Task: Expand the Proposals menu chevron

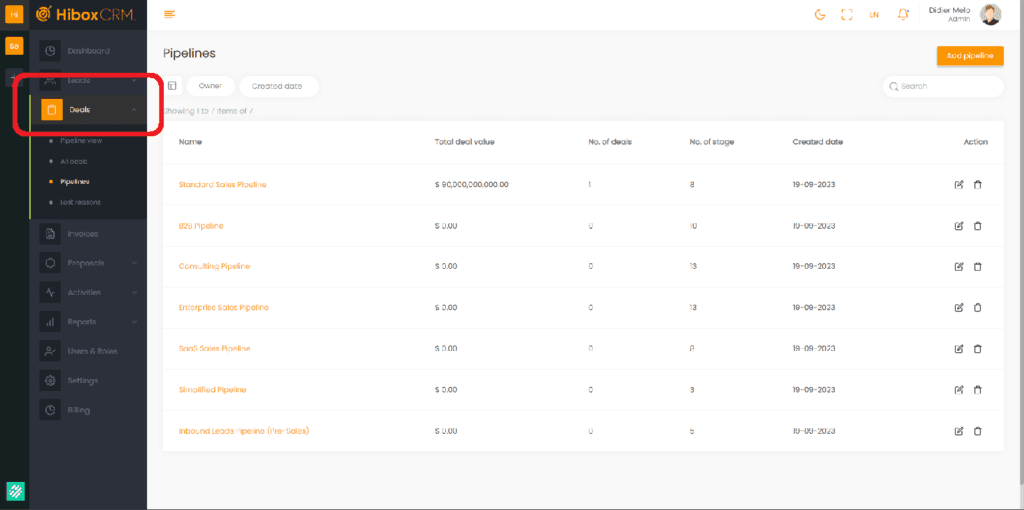Action: pyautogui.click(x=134, y=263)
